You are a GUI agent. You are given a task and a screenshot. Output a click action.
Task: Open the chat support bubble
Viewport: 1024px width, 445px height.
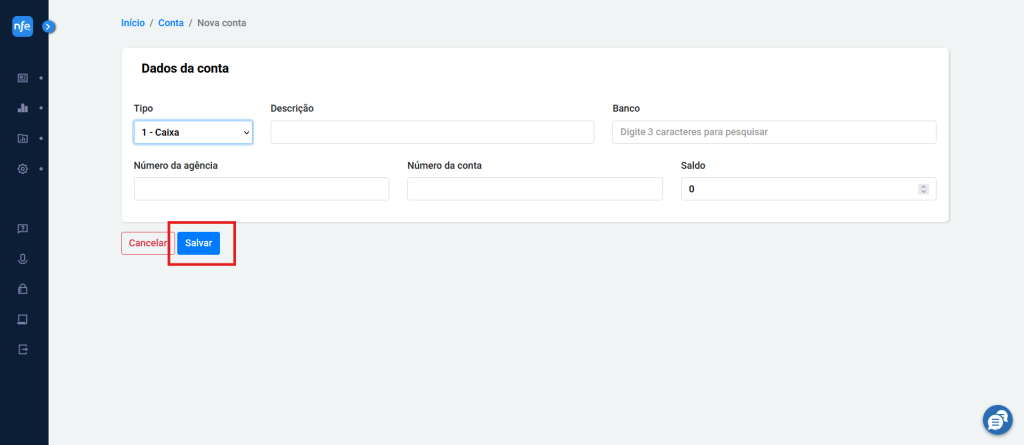[997, 420]
